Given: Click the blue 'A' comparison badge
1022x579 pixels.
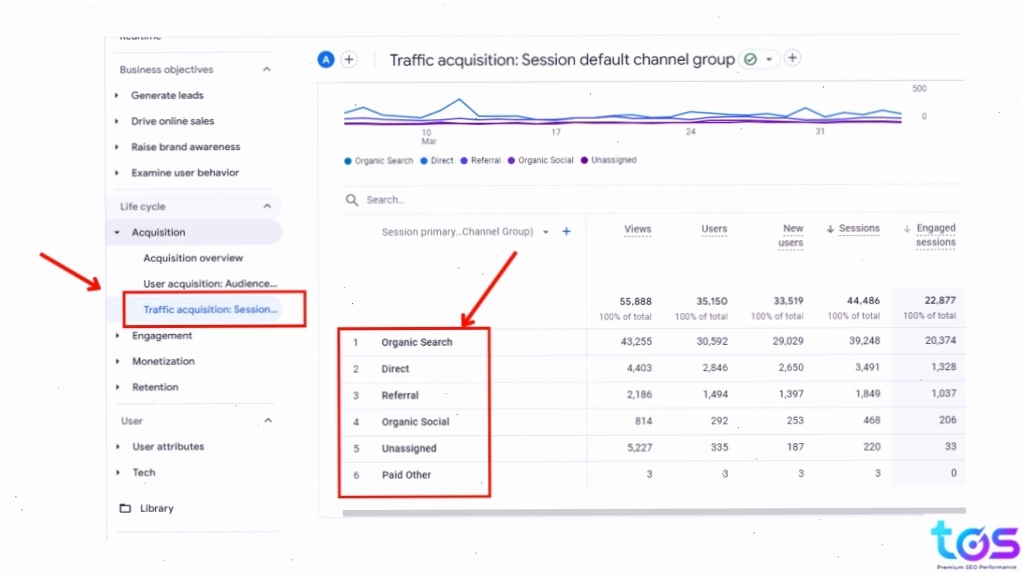Looking at the screenshot, I should coord(326,59).
